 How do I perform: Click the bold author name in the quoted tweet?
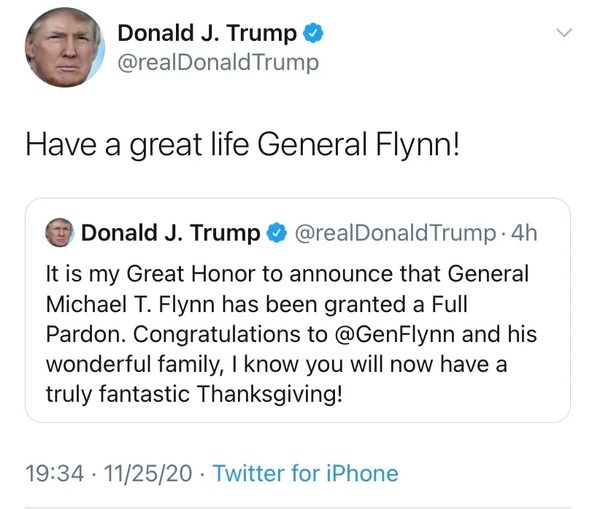click(170, 234)
